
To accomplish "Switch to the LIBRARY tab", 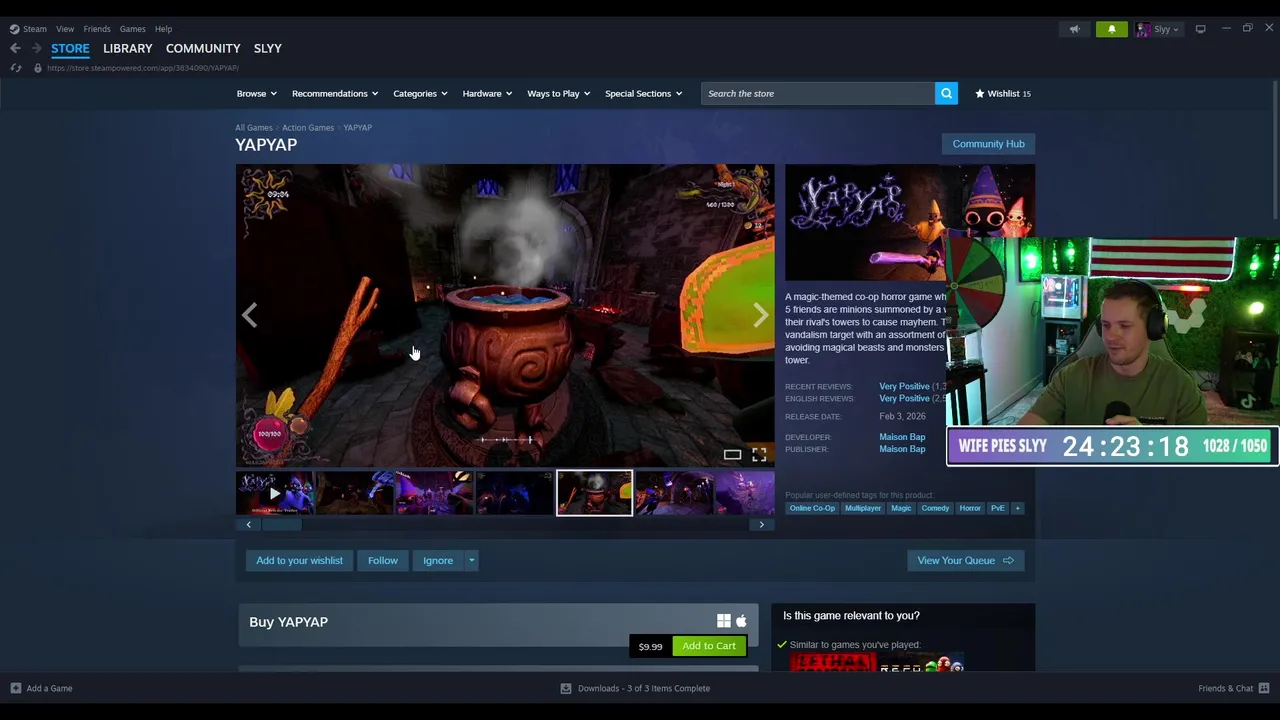I will coord(128,48).
